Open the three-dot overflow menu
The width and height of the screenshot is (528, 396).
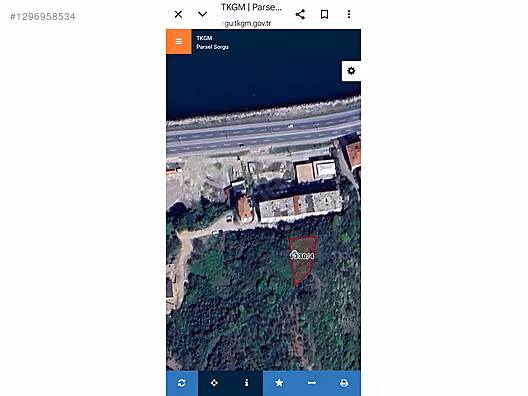click(349, 14)
